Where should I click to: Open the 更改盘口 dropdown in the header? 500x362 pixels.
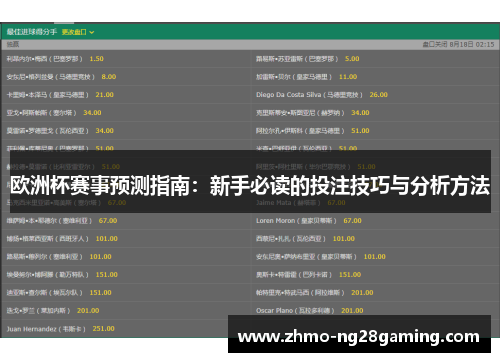point(78,32)
